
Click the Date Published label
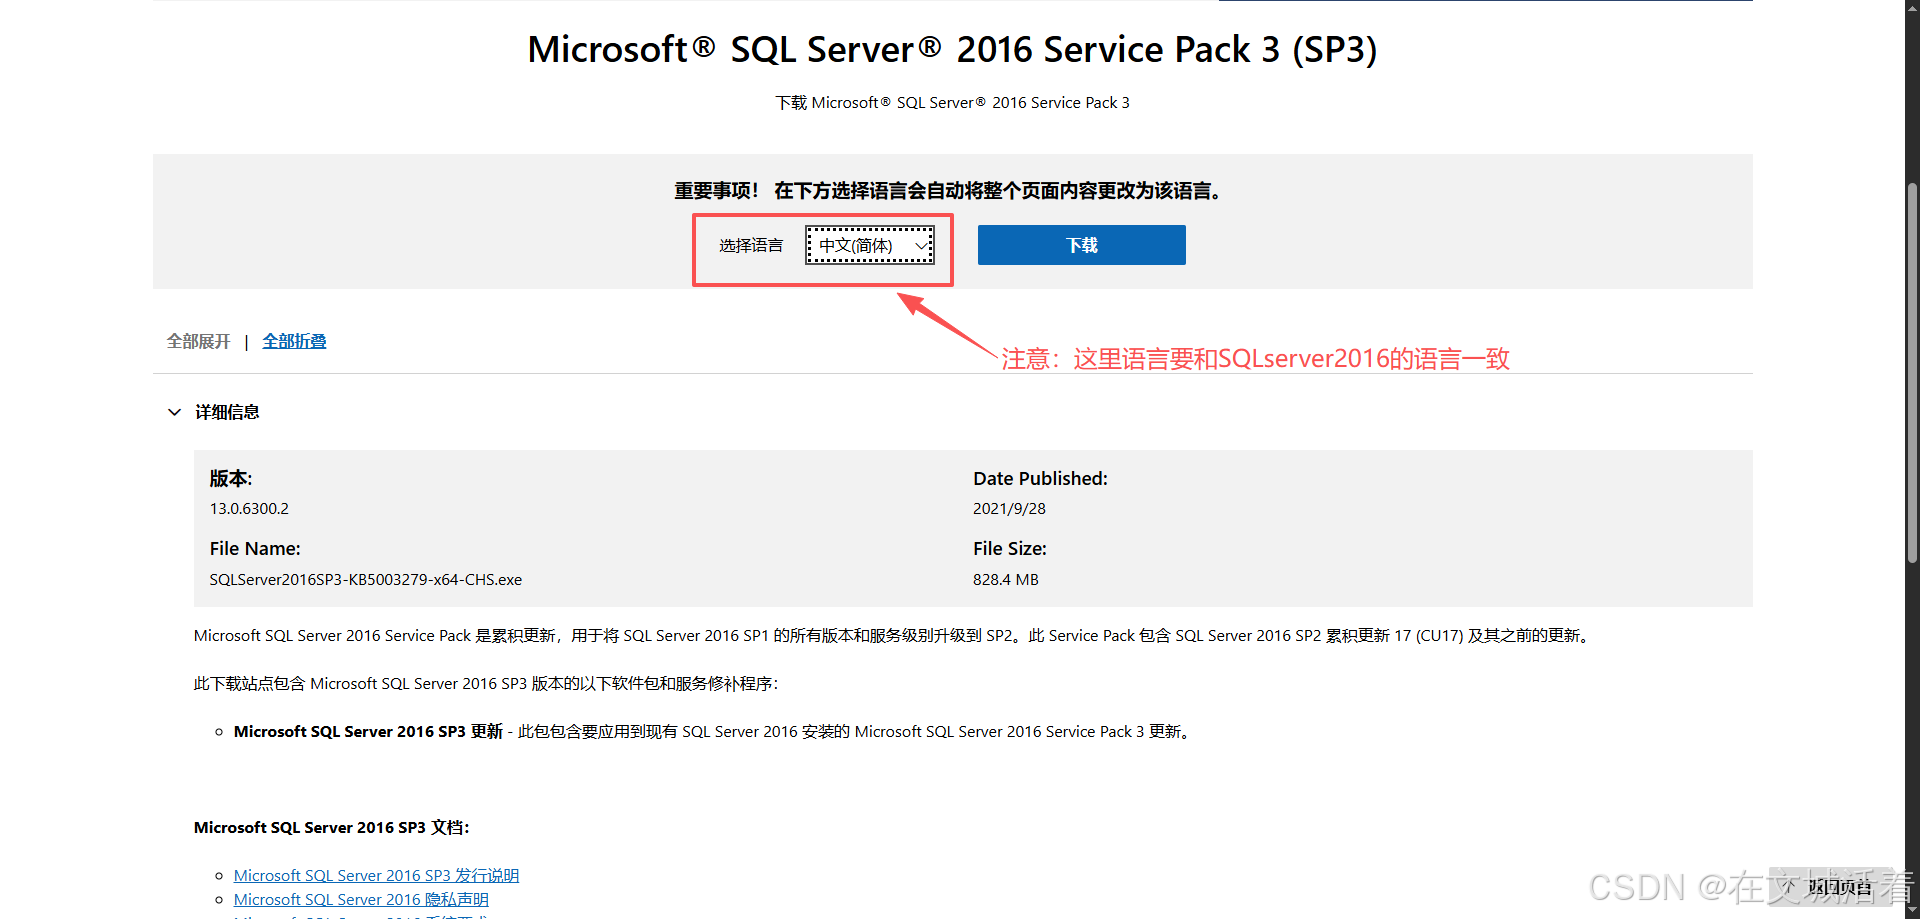tap(1040, 478)
